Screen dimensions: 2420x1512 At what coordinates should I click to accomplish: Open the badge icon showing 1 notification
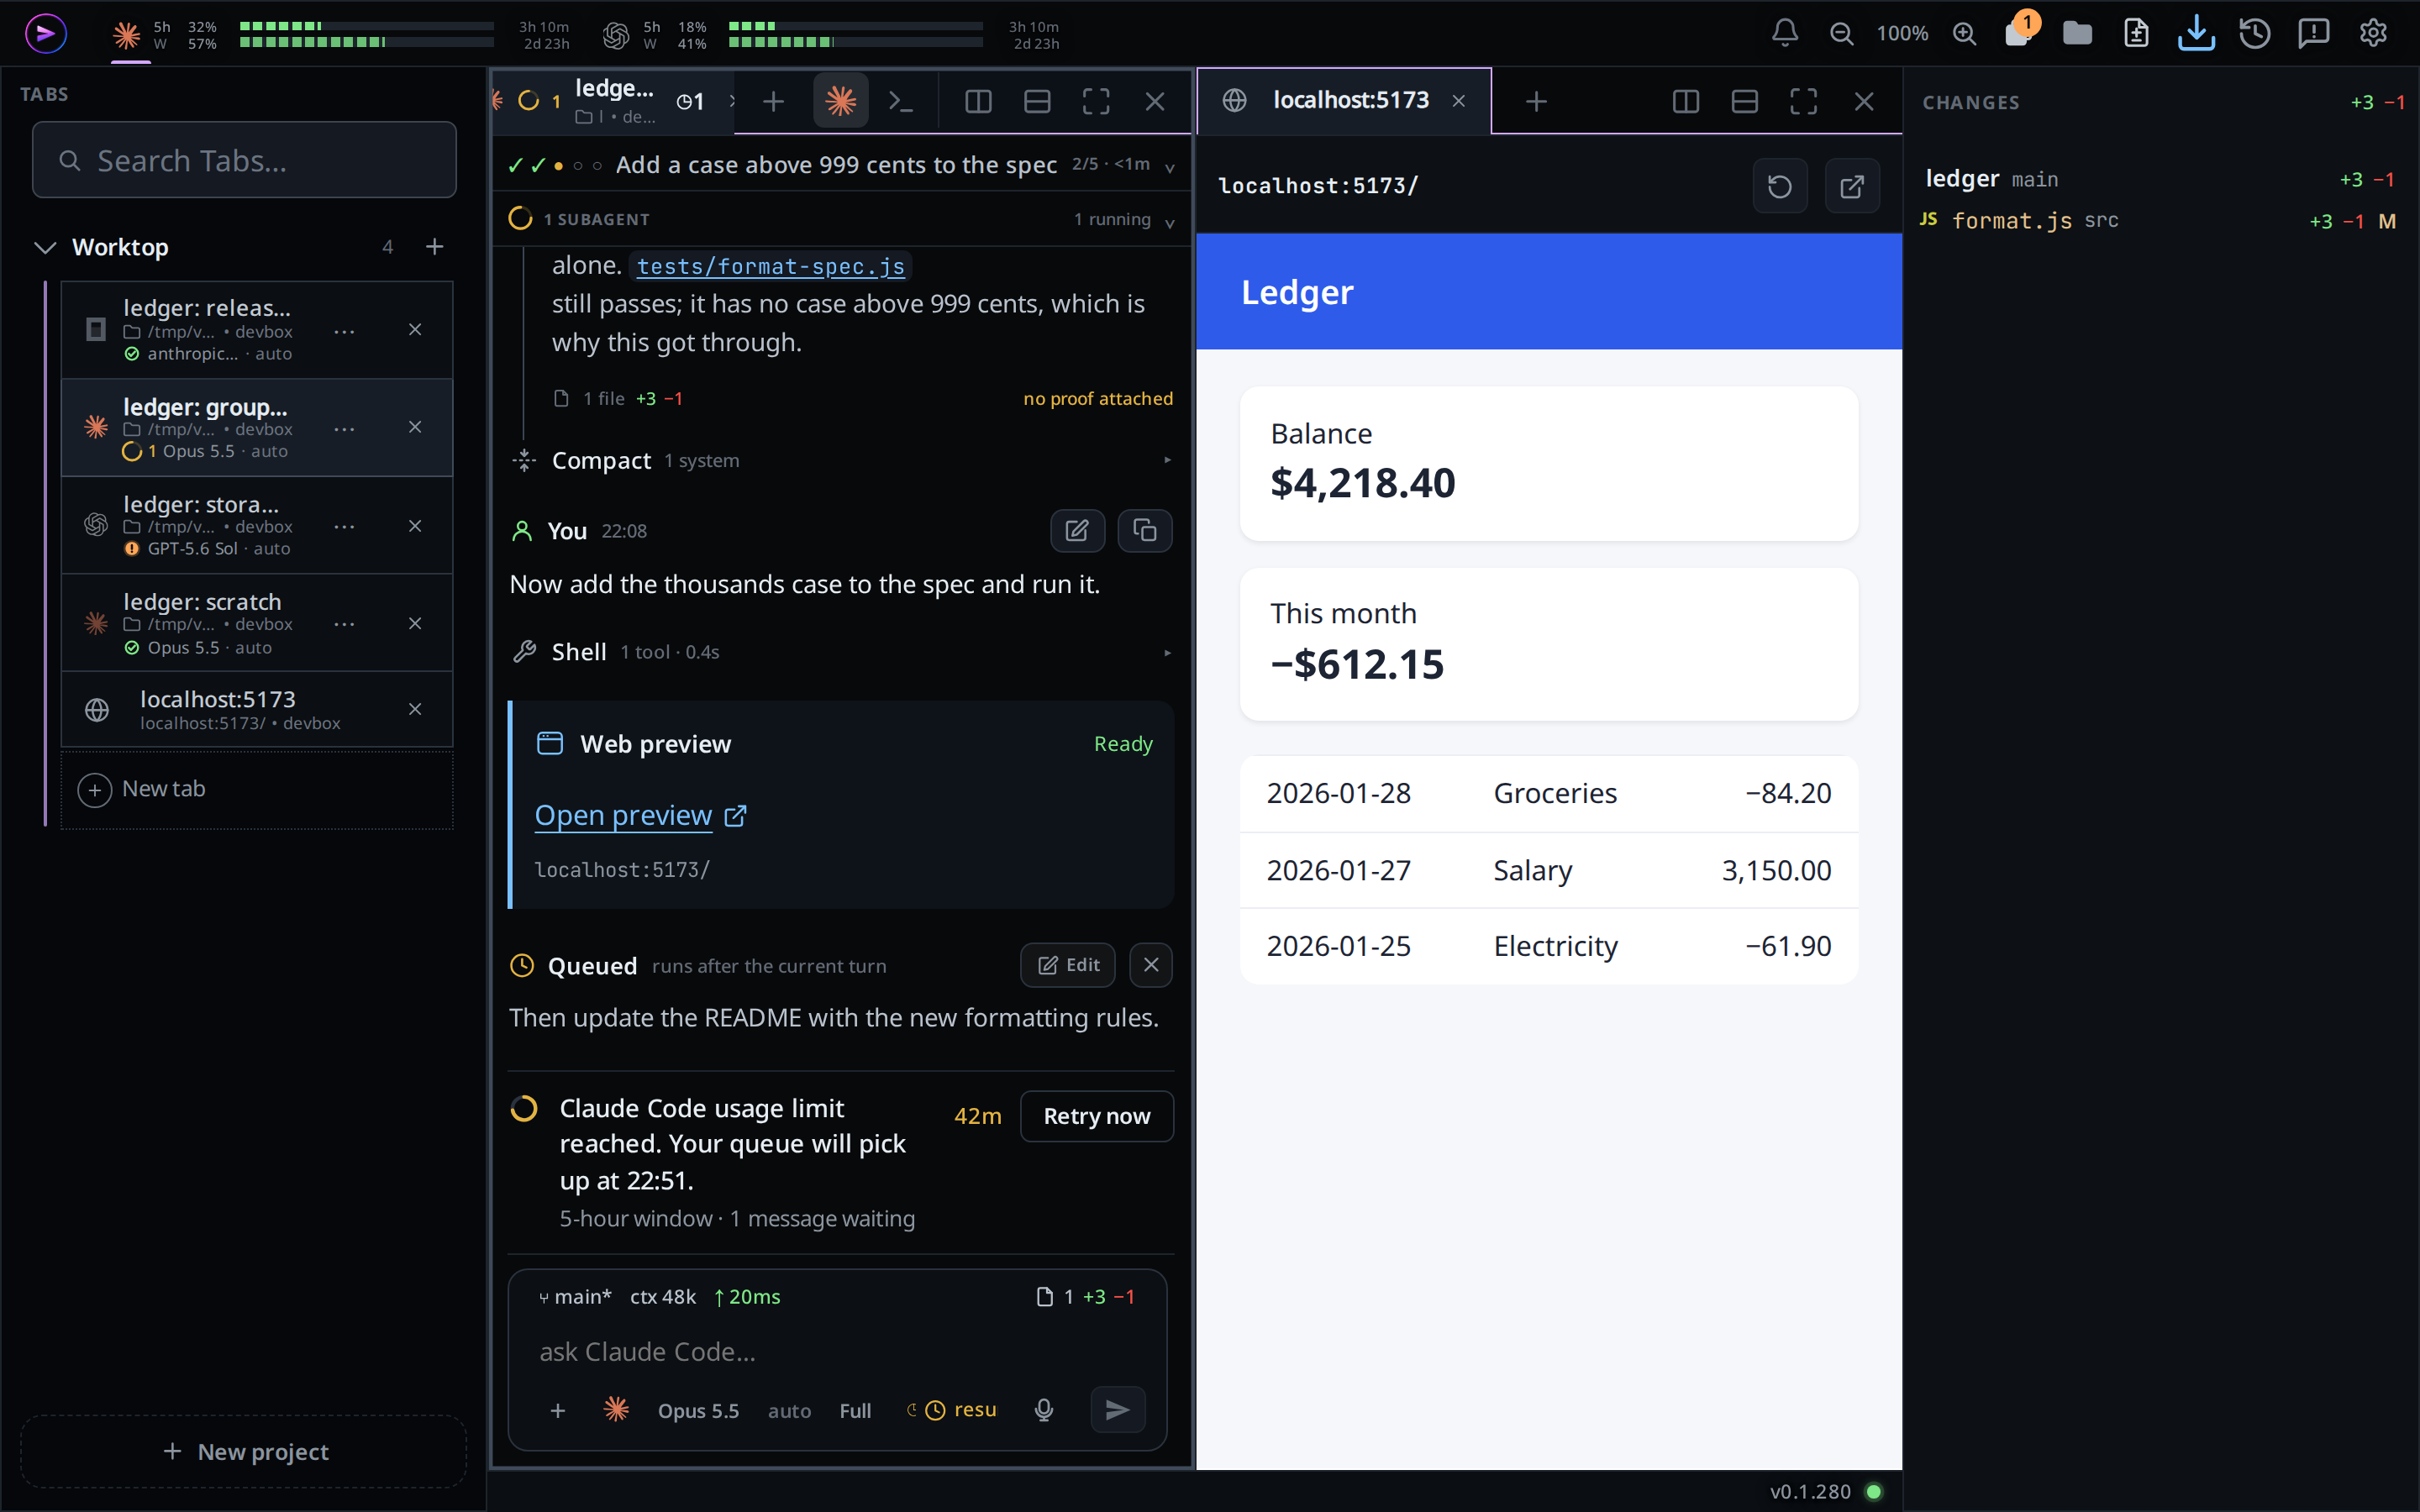pyautogui.click(x=2019, y=30)
